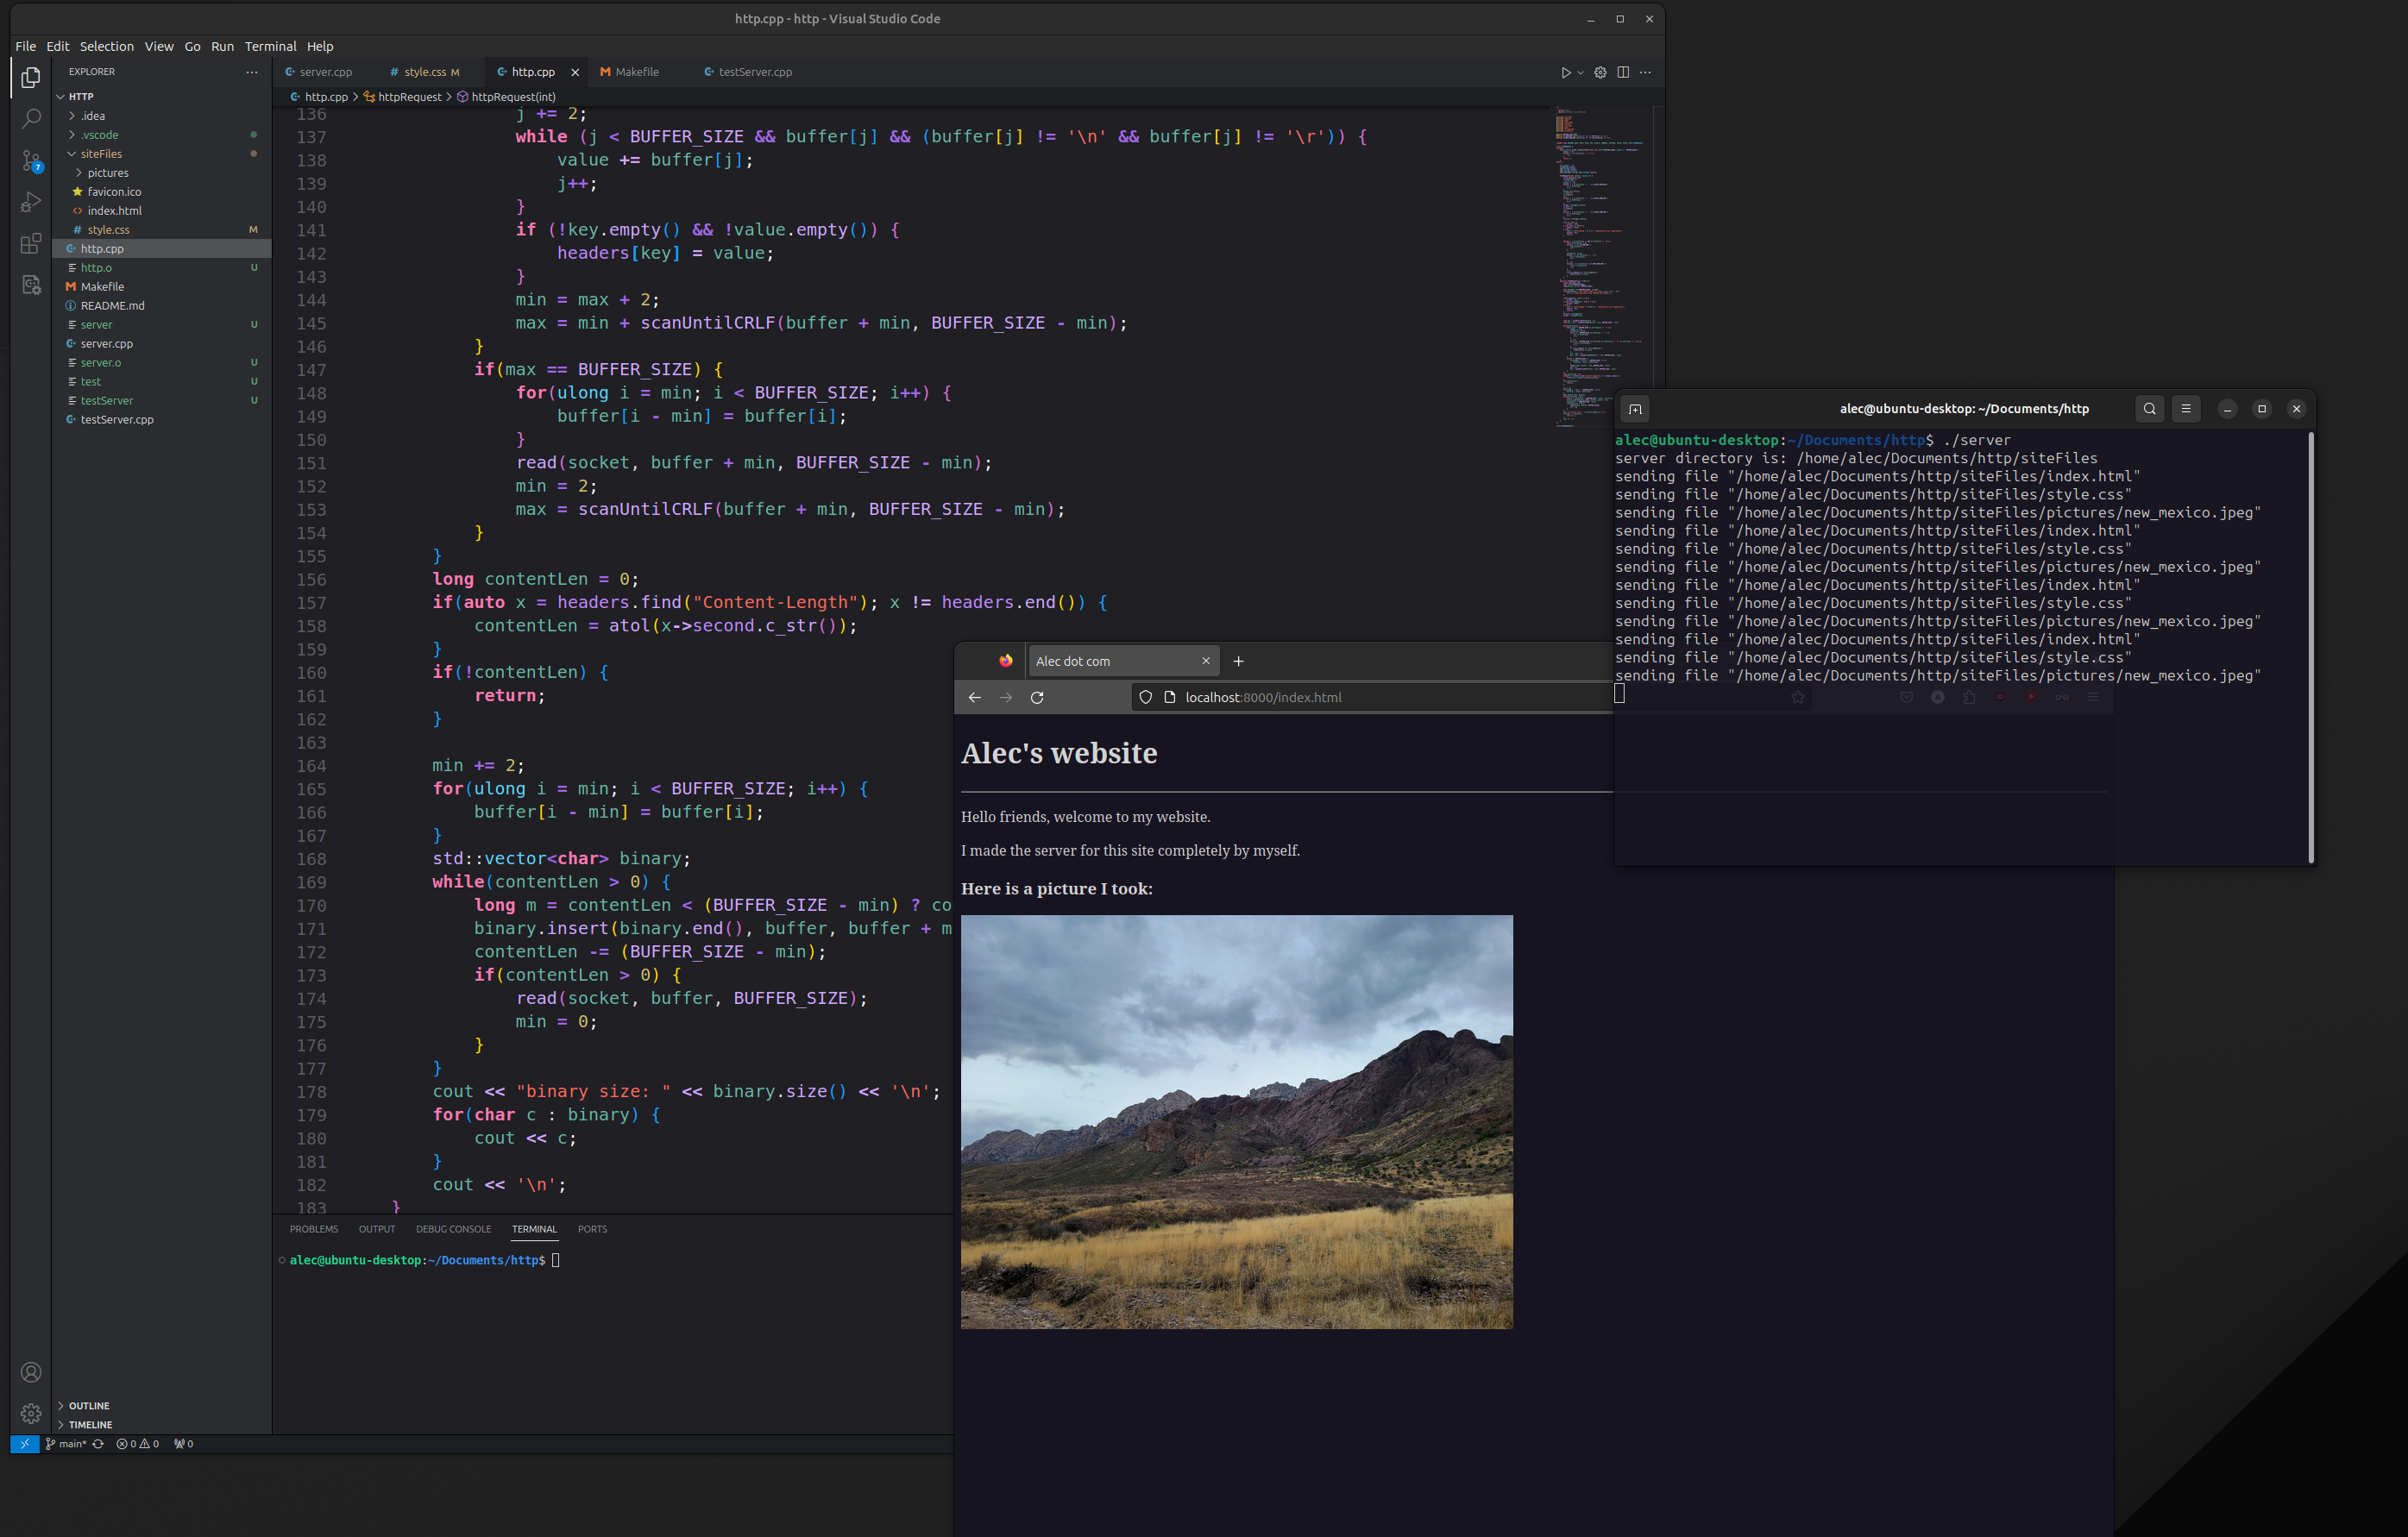Click the gear icon in editor toolbar
Image resolution: width=2408 pixels, height=1537 pixels.
point(1600,72)
